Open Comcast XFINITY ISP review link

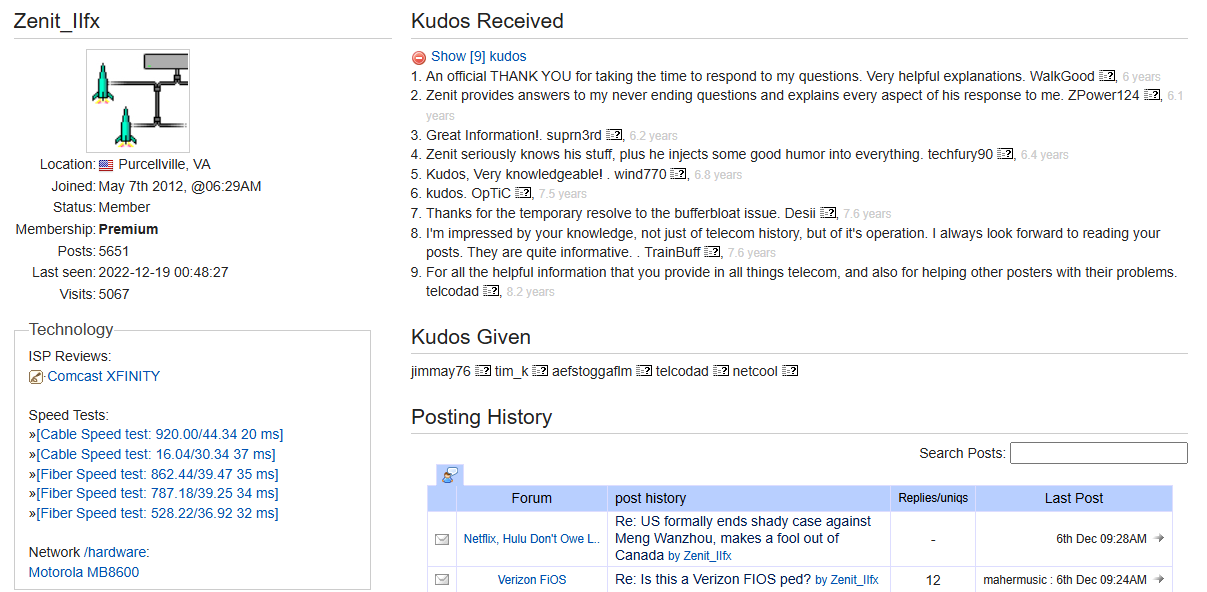click(x=104, y=377)
